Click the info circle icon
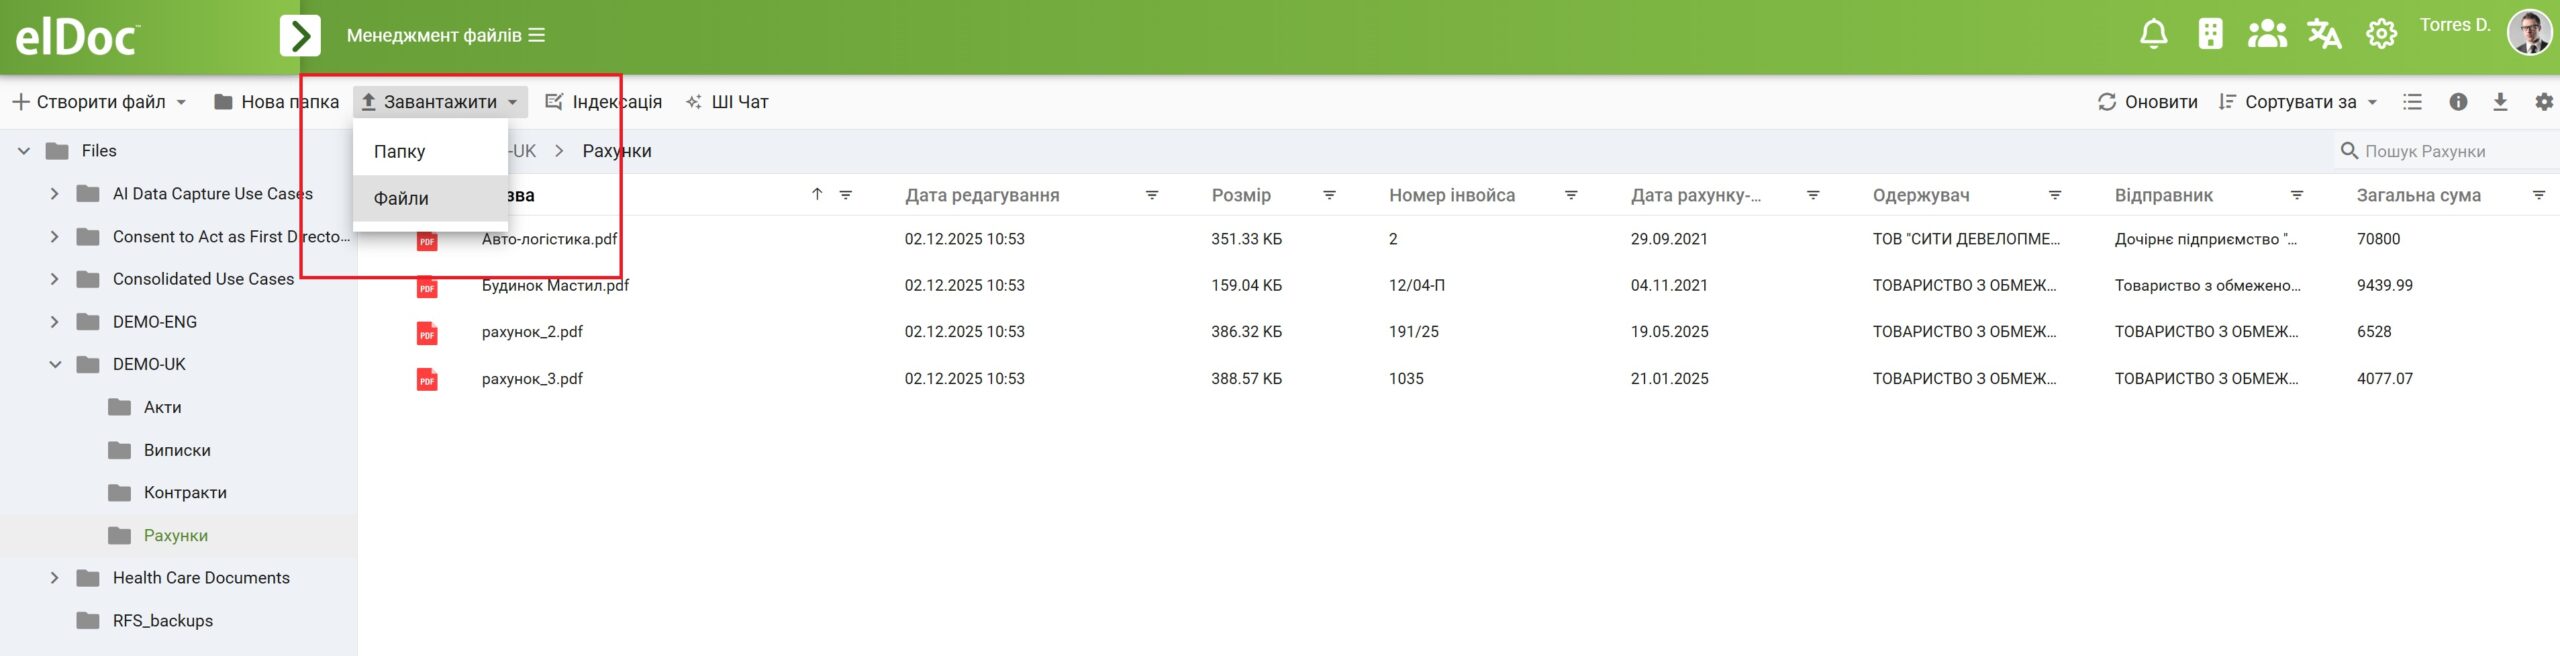Viewport: 2560px width, 656px height. click(x=2458, y=102)
